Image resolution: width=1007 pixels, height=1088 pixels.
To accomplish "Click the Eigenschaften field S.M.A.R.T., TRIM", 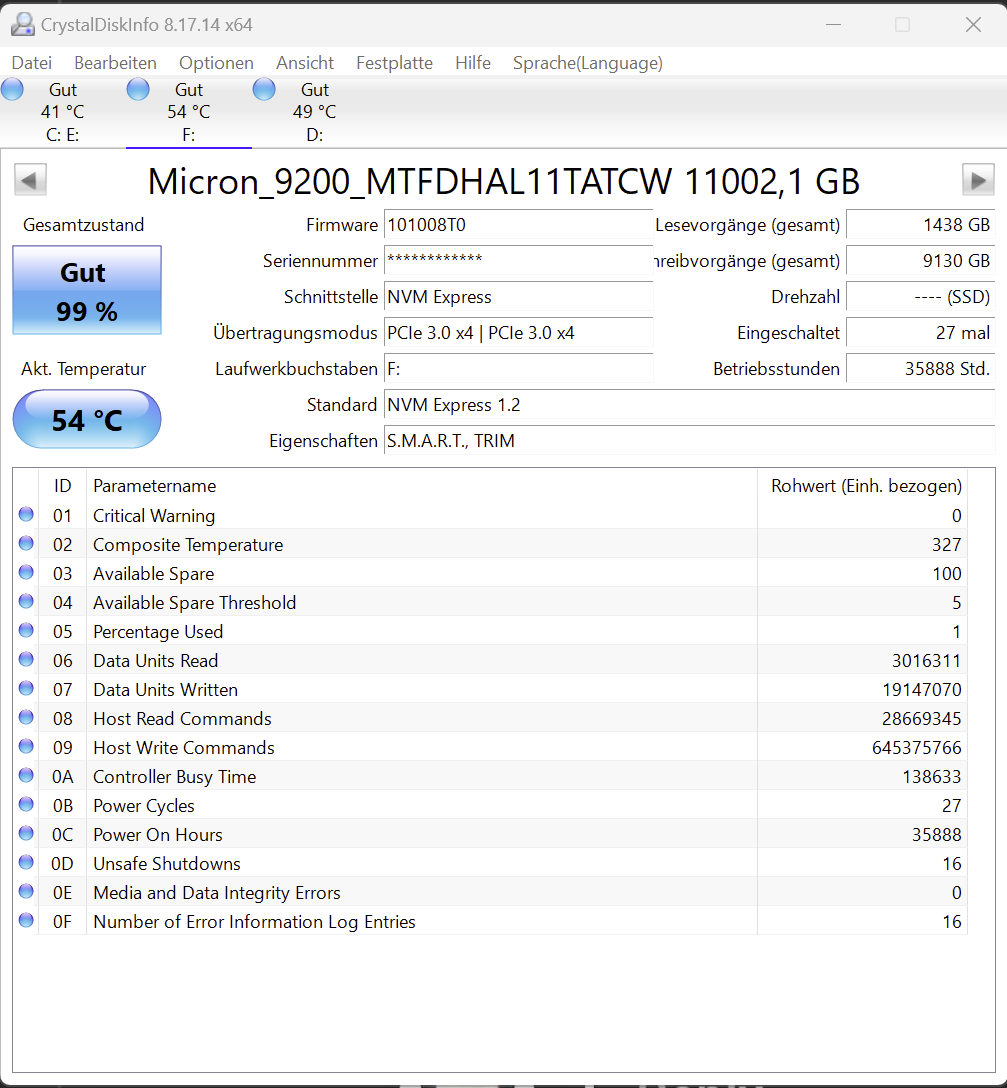I will [689, 441].
